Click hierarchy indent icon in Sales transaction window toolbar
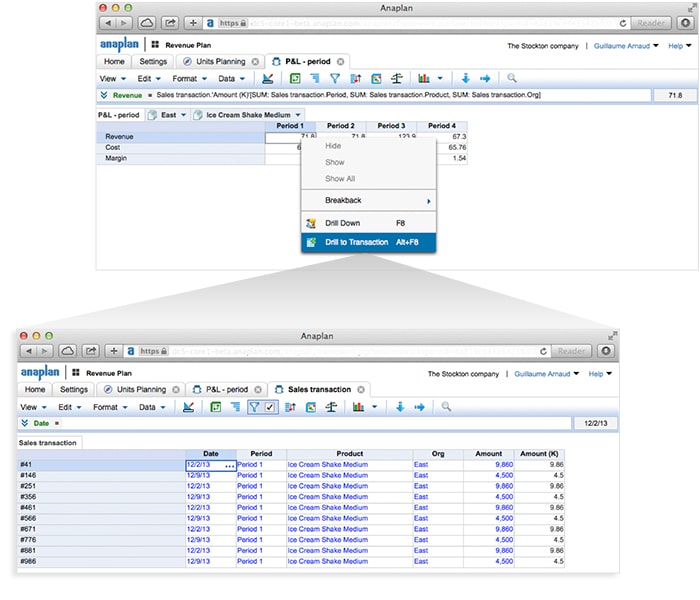700x600 pixels. (x=235, y=407)
